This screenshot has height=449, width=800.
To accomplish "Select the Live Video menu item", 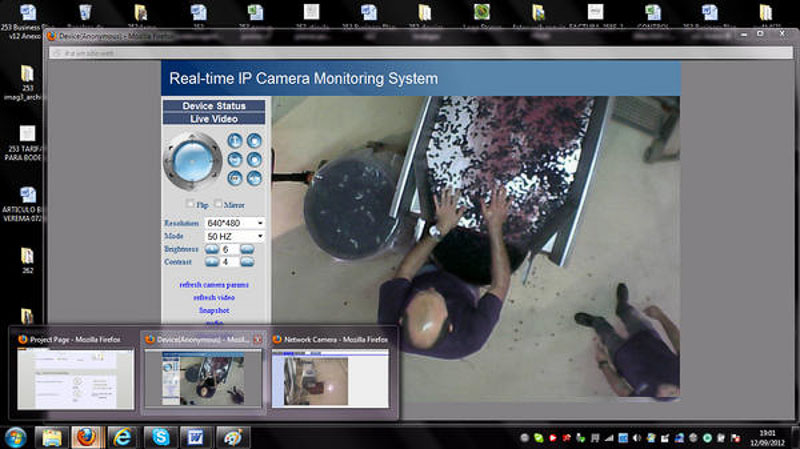I will coord(214,118).
